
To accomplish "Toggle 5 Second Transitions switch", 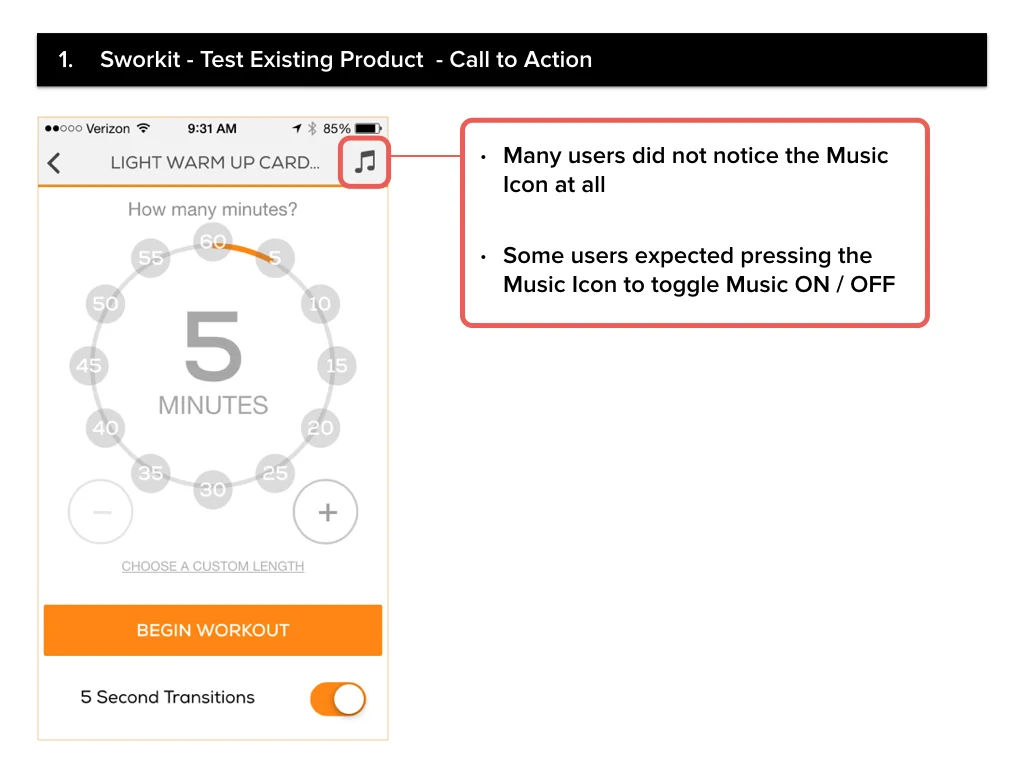I will pyautogui.click(x=338, y=699).
